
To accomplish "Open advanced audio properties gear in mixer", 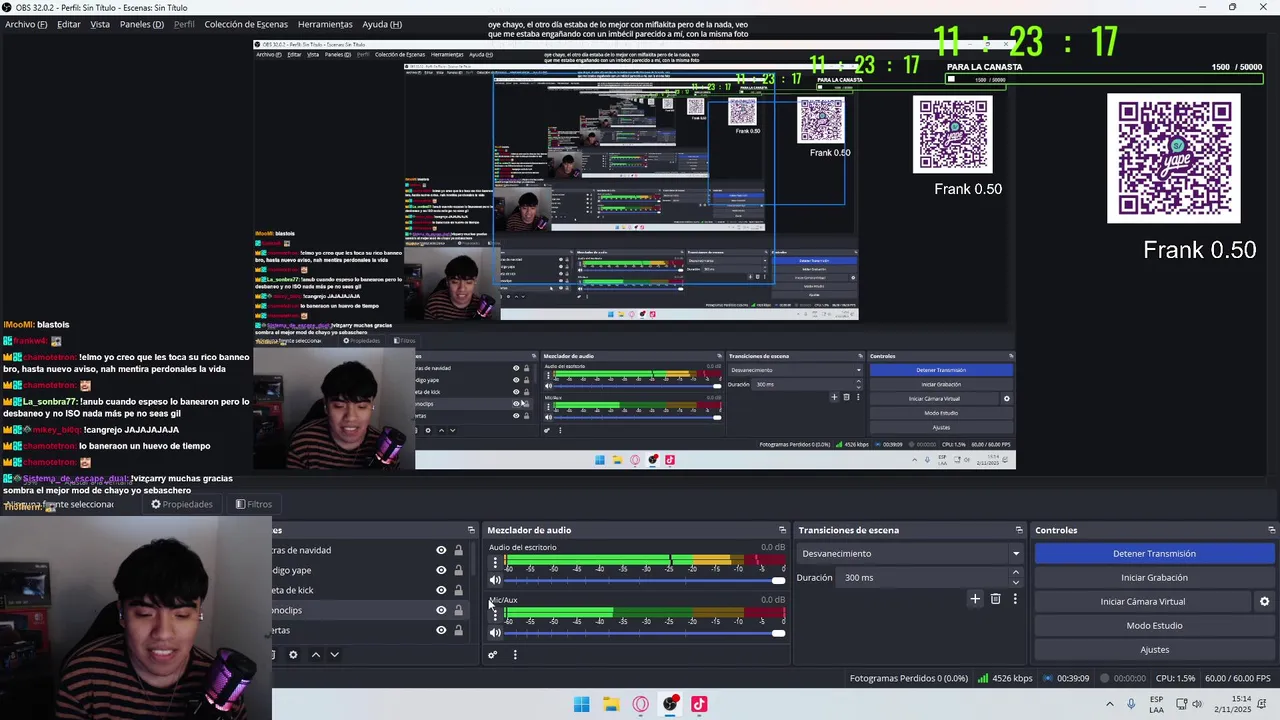I will point(492,655).
